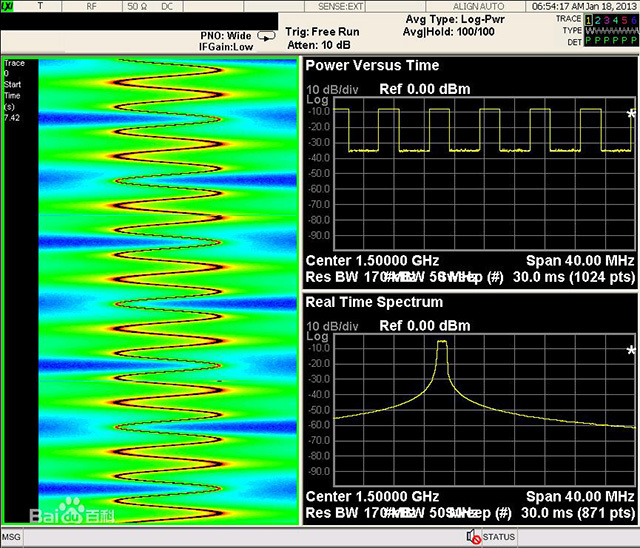The width and height of the screenshot is (640, 548).
Task: Click 10 dB/div in Power Versus Time
Action: [332, 90]
